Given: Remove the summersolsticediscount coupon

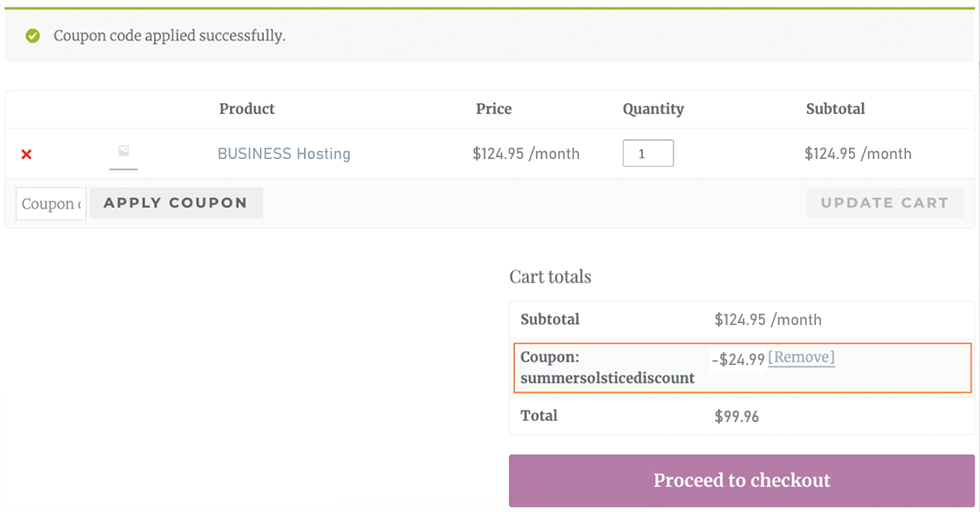Looking at the screenshot, I should click(801, 358).
